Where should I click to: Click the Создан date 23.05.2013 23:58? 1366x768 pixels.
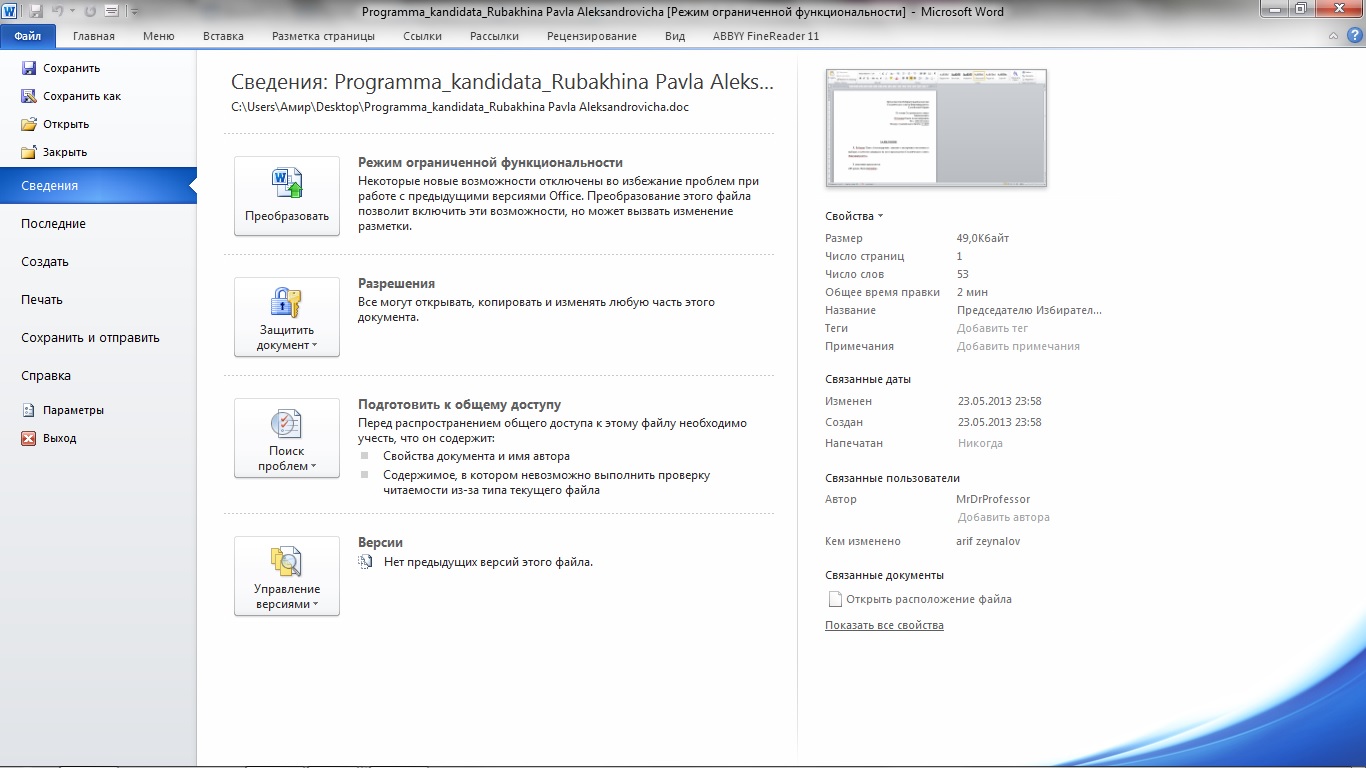pos(1000,422)
